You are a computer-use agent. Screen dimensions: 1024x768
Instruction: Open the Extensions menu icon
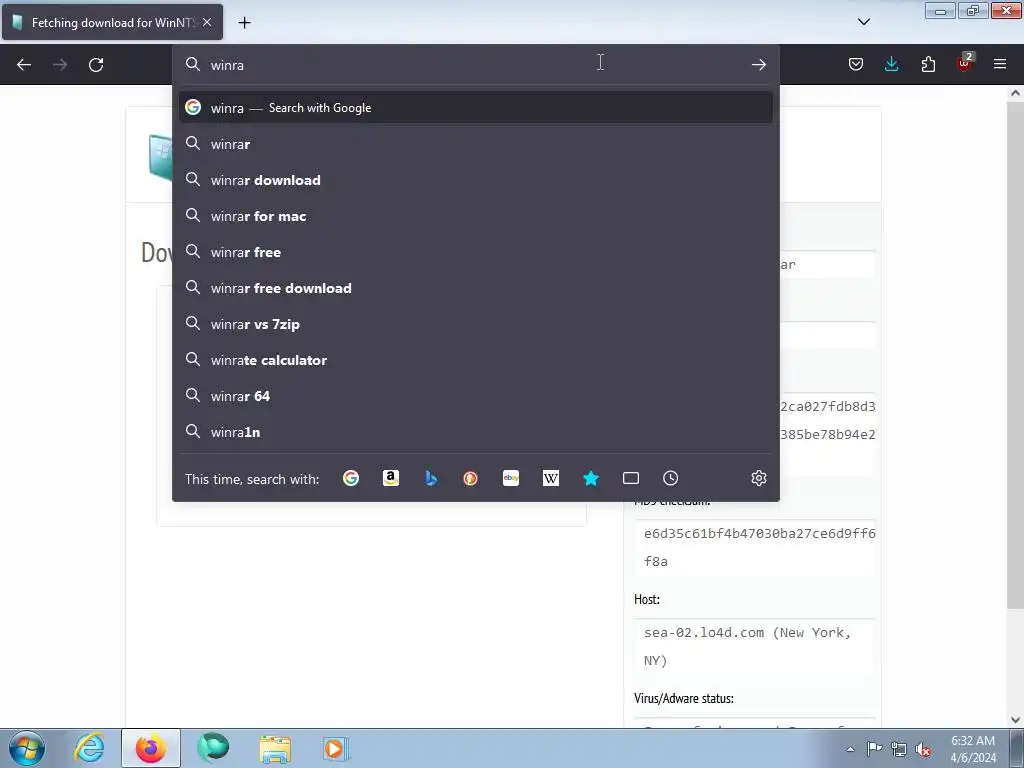928,64
